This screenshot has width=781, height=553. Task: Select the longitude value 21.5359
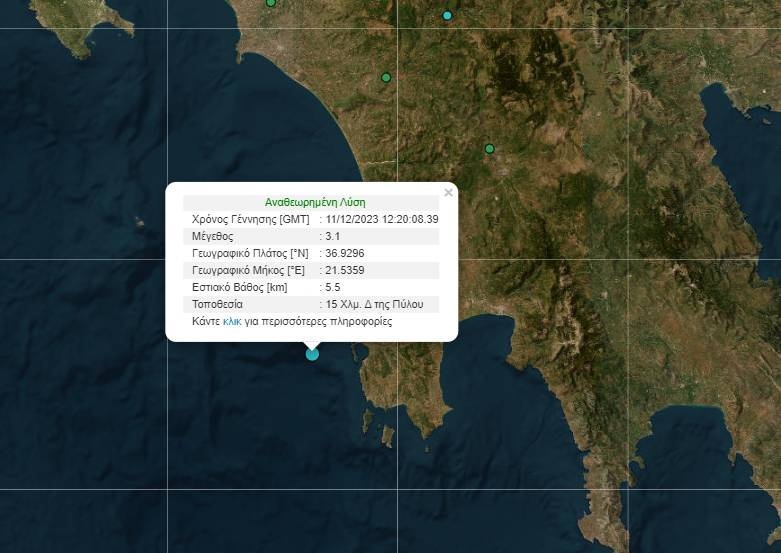tap(346, 270)
